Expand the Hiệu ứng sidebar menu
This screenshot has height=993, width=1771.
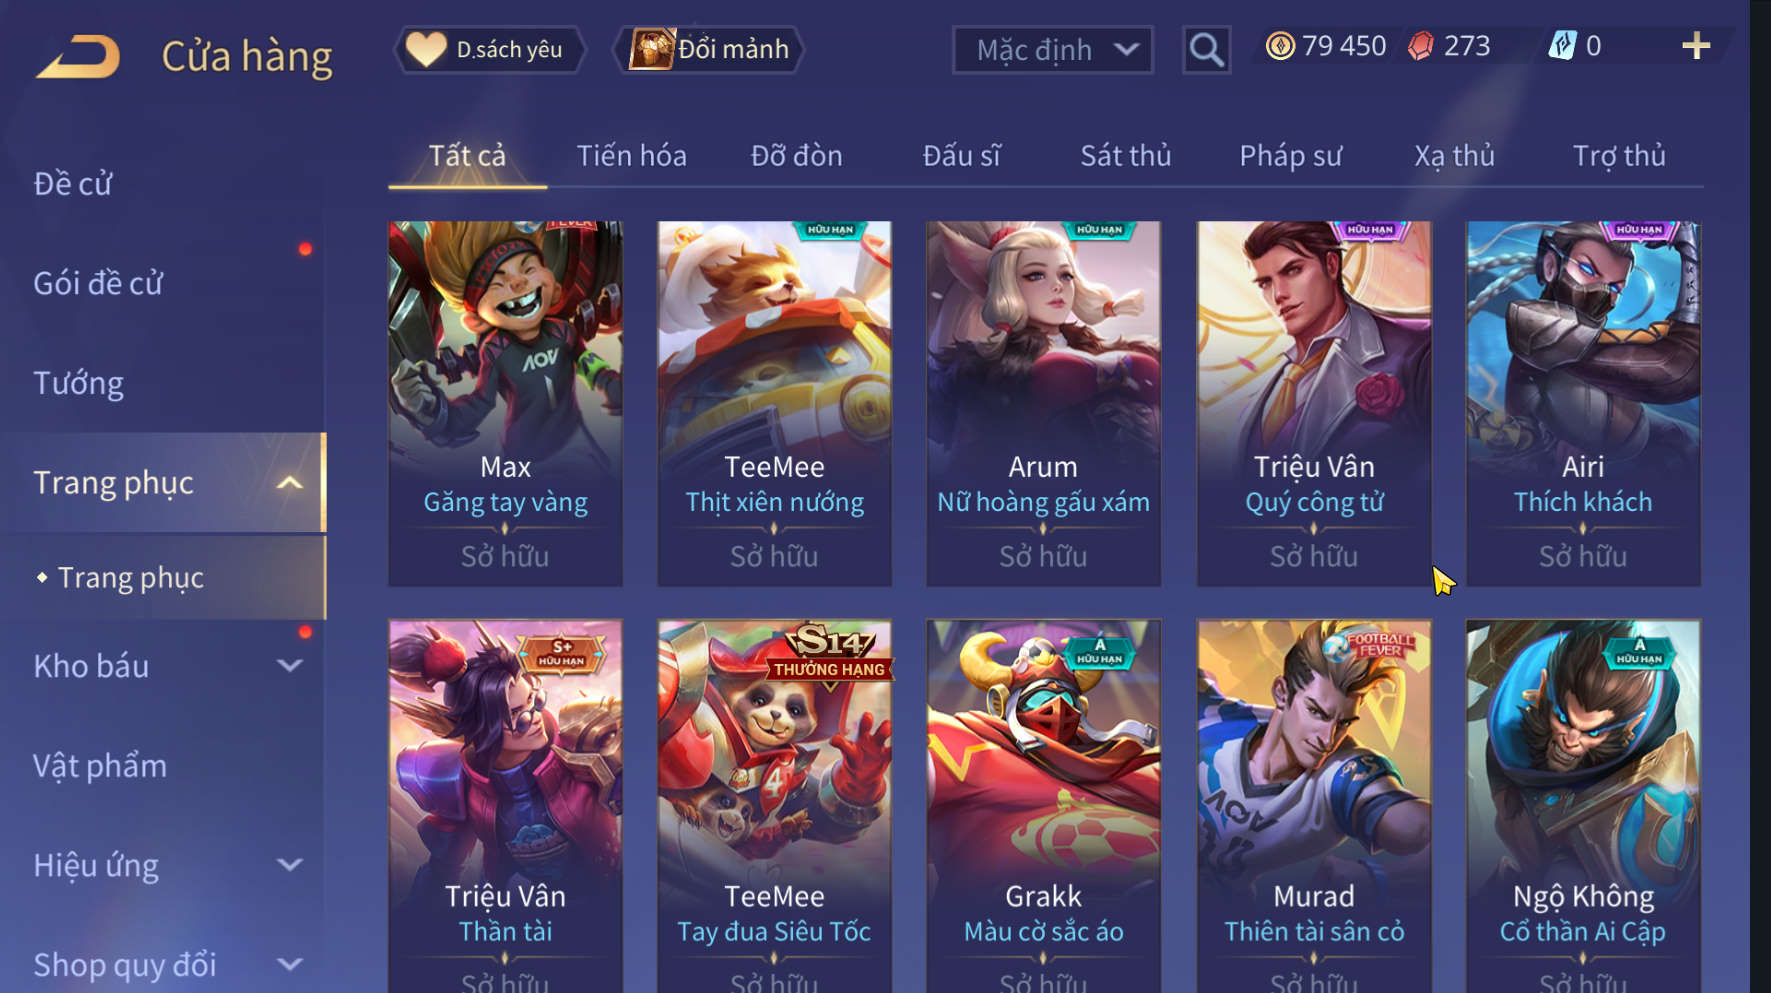[289, 865]
